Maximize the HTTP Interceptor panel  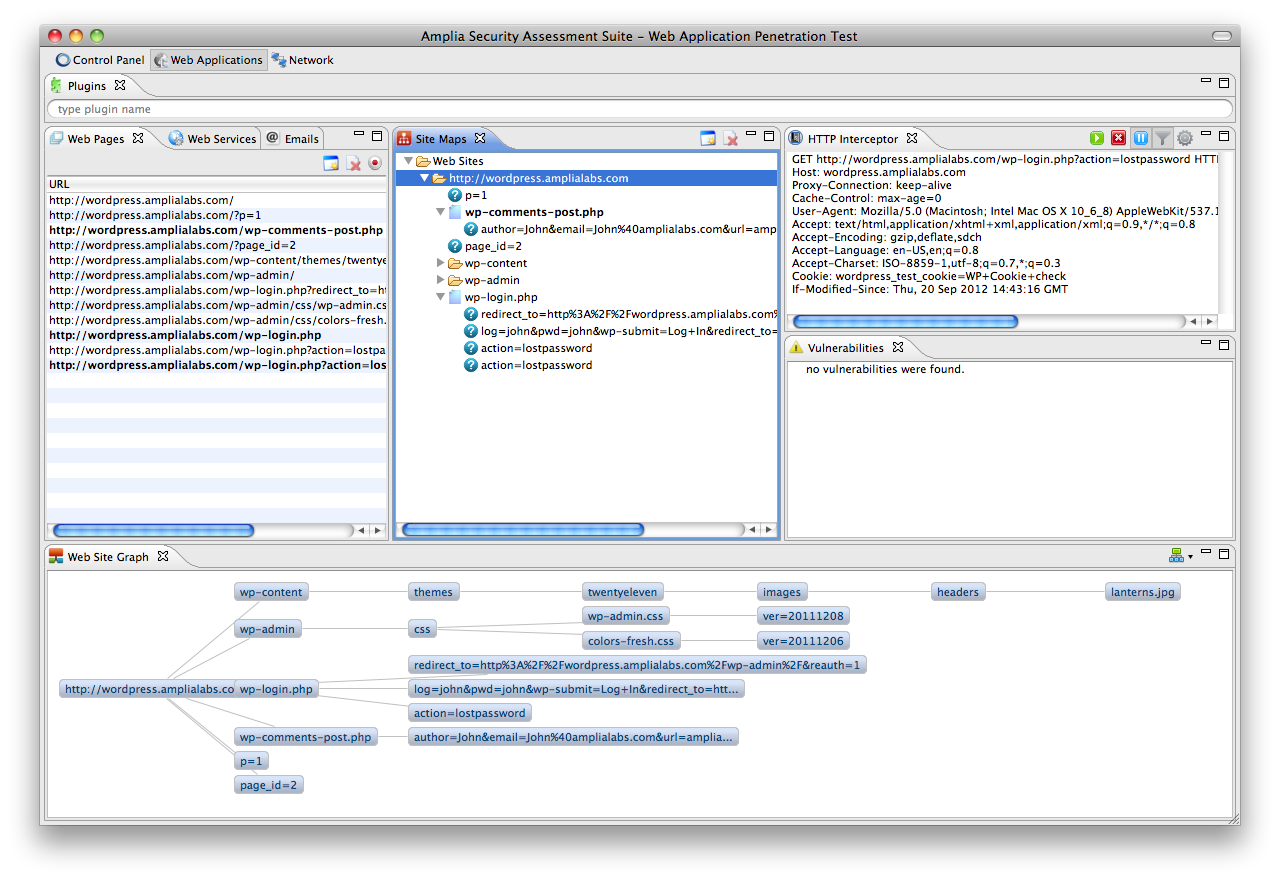1223,135
